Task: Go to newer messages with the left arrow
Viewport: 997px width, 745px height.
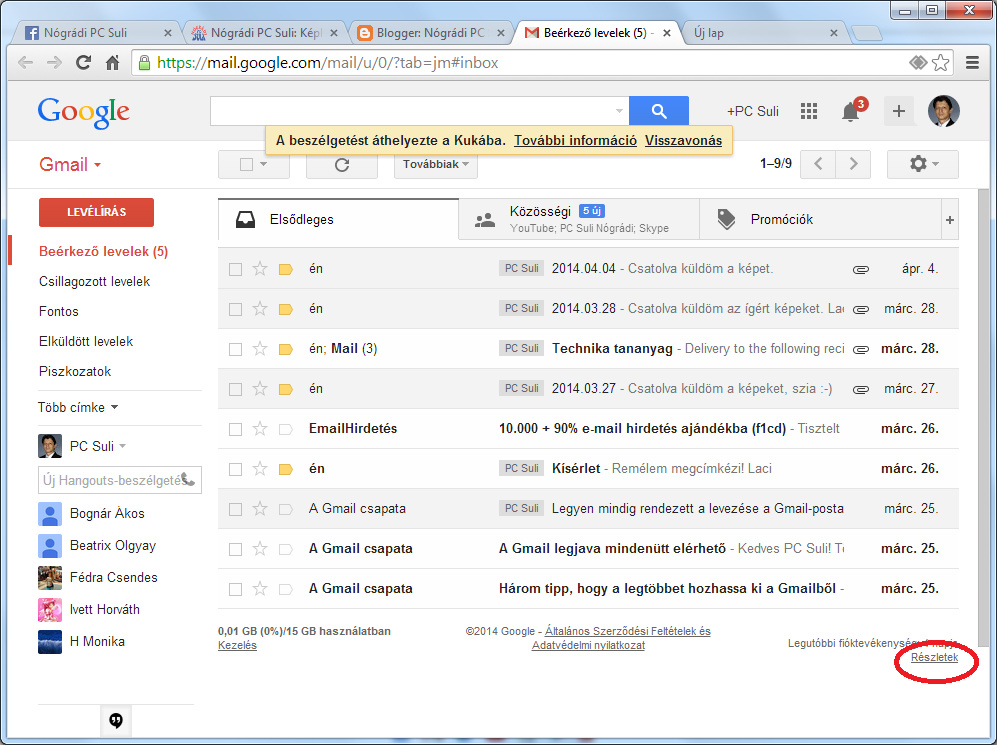Action: pyautogui.click(x=818, y=164)
